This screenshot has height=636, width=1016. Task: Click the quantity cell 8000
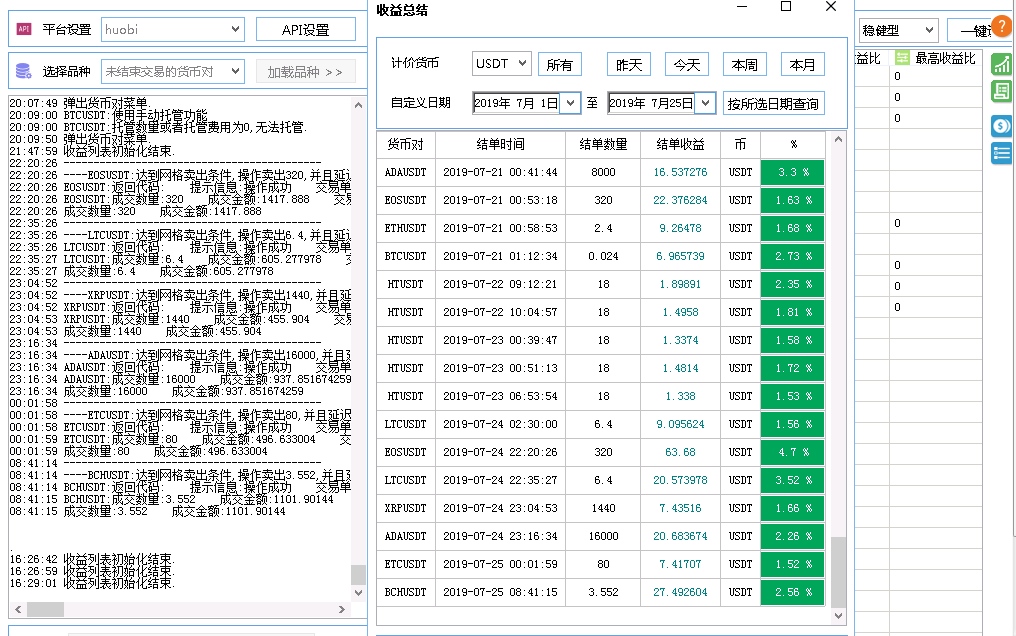(x=603, y=172)
